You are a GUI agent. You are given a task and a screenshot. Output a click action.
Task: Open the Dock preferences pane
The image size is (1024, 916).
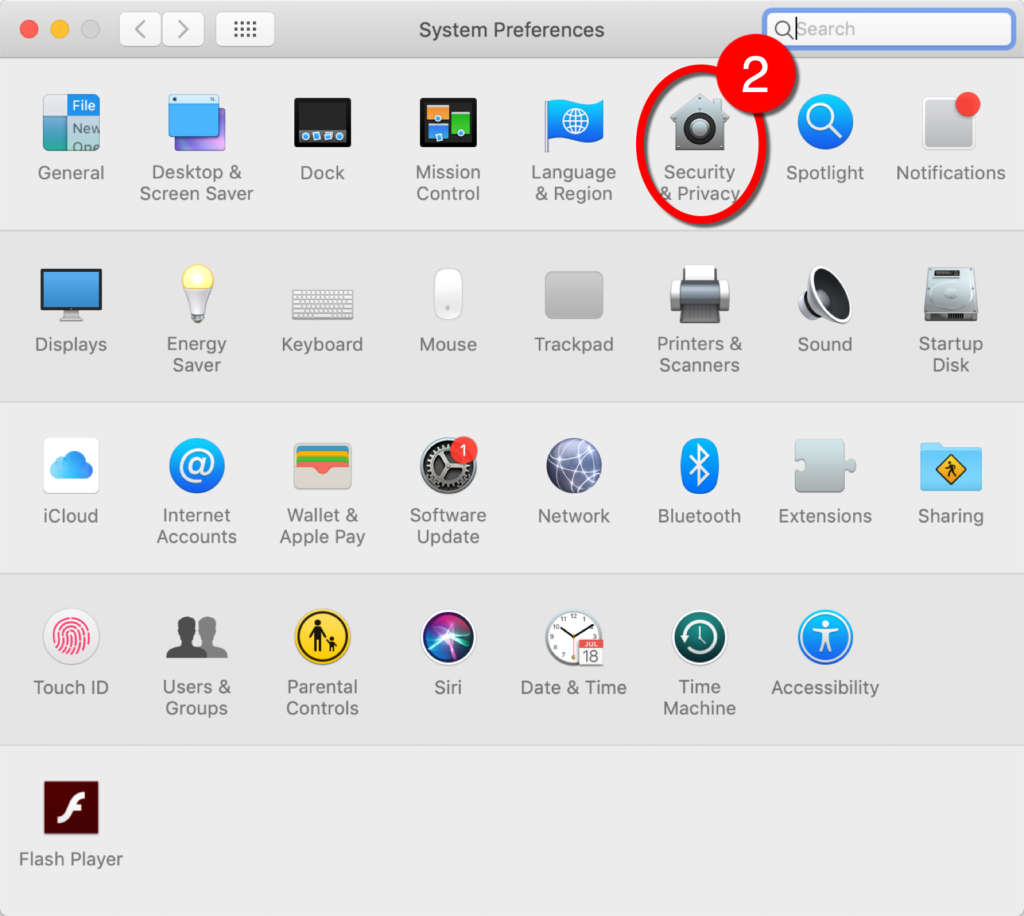click(322, 124)
